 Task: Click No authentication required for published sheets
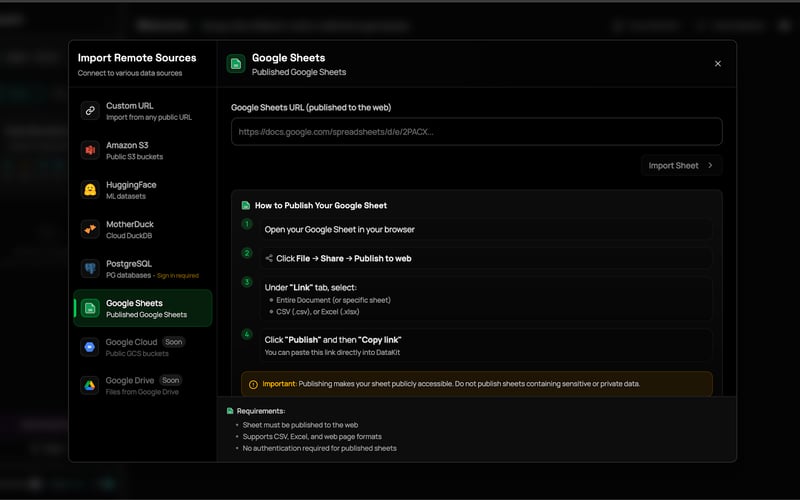coord(319,448)
